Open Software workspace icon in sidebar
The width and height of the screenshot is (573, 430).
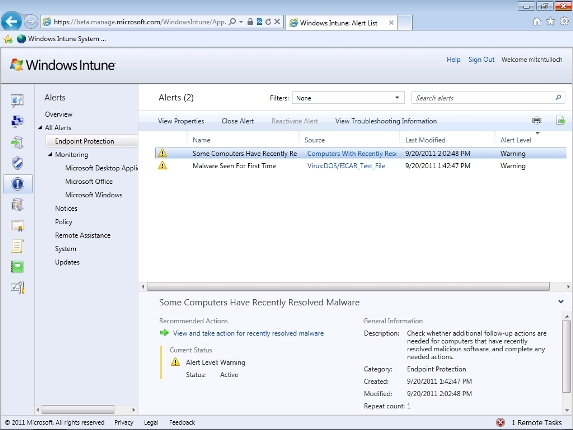(x=17, y=205)
